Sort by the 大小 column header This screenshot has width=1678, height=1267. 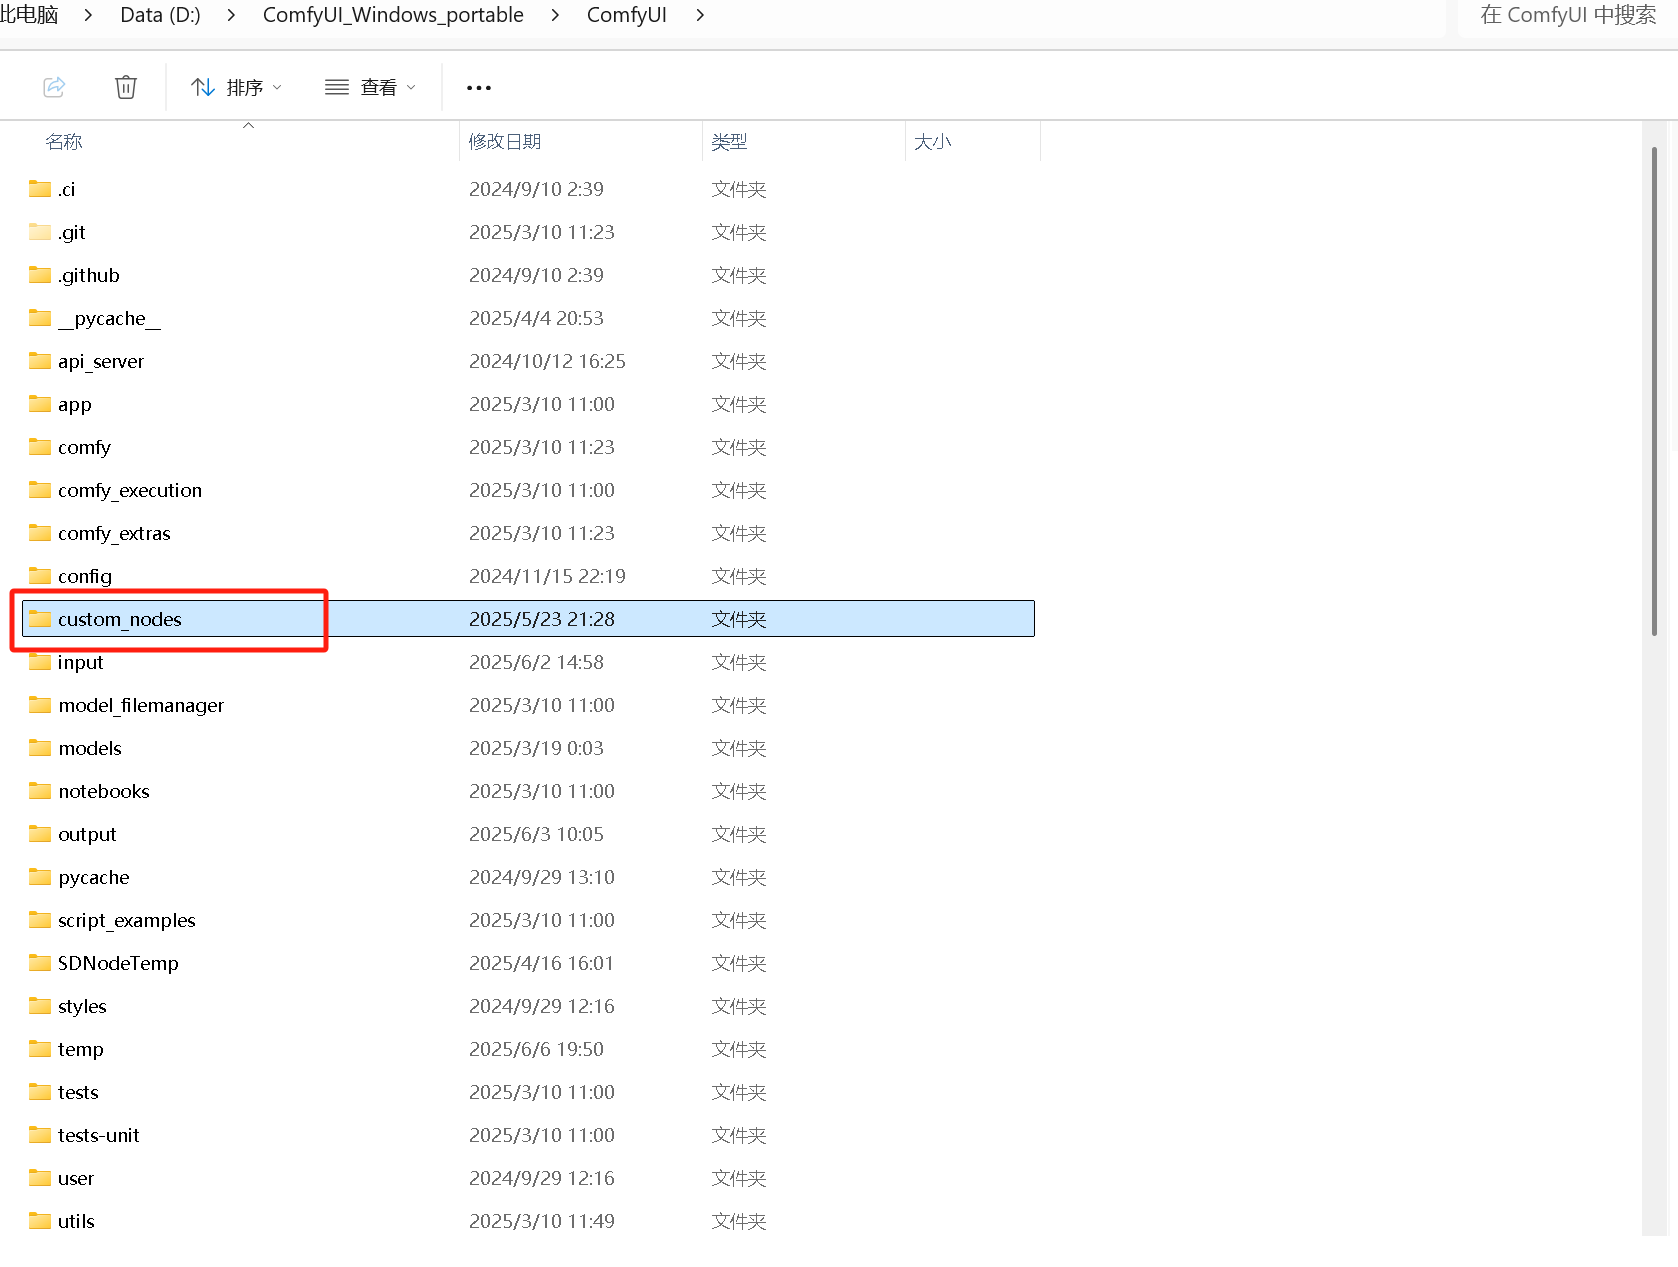point(932,142)
